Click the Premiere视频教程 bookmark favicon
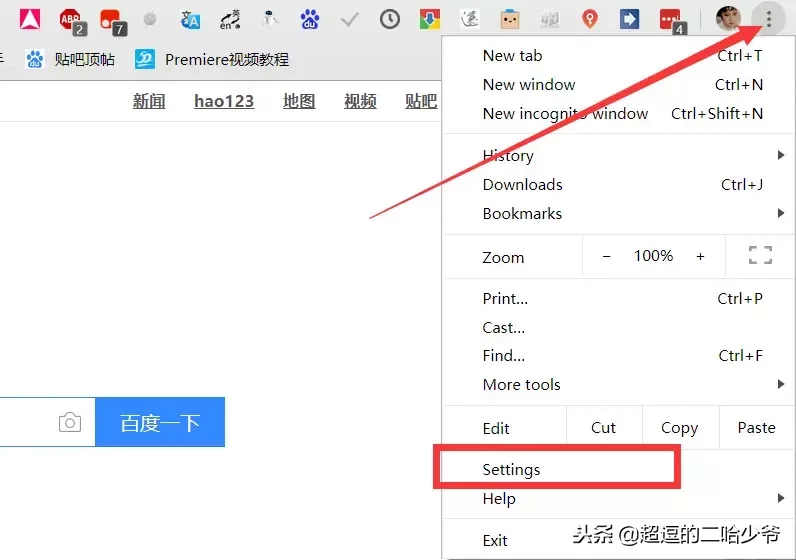 145,59
